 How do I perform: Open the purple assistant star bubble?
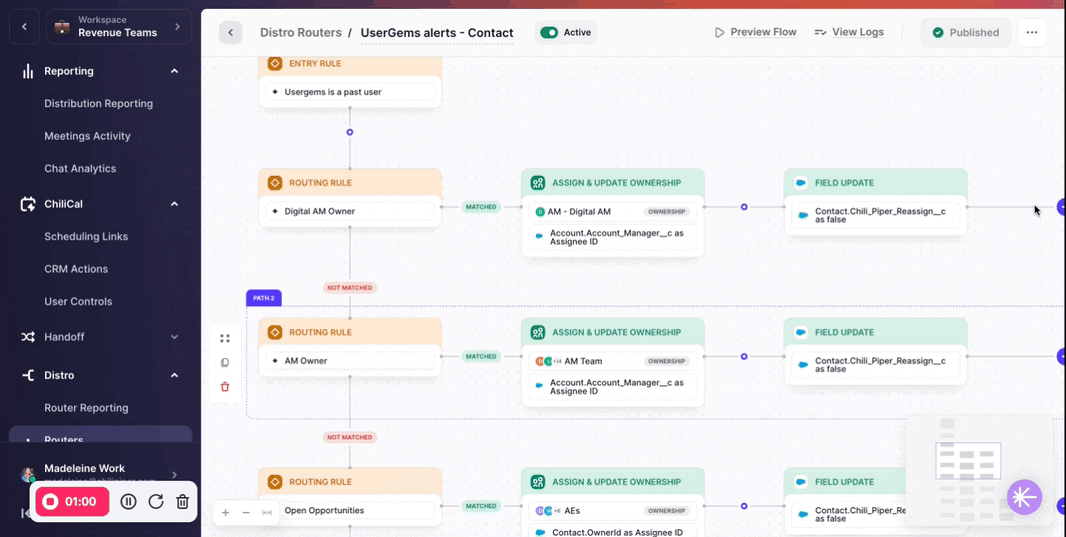(1025, 497)
